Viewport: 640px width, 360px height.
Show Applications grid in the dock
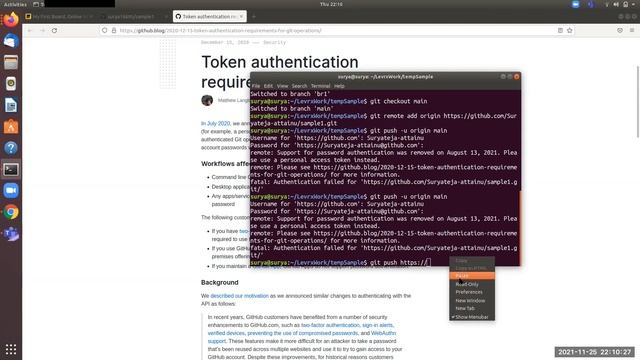[11, 349]
